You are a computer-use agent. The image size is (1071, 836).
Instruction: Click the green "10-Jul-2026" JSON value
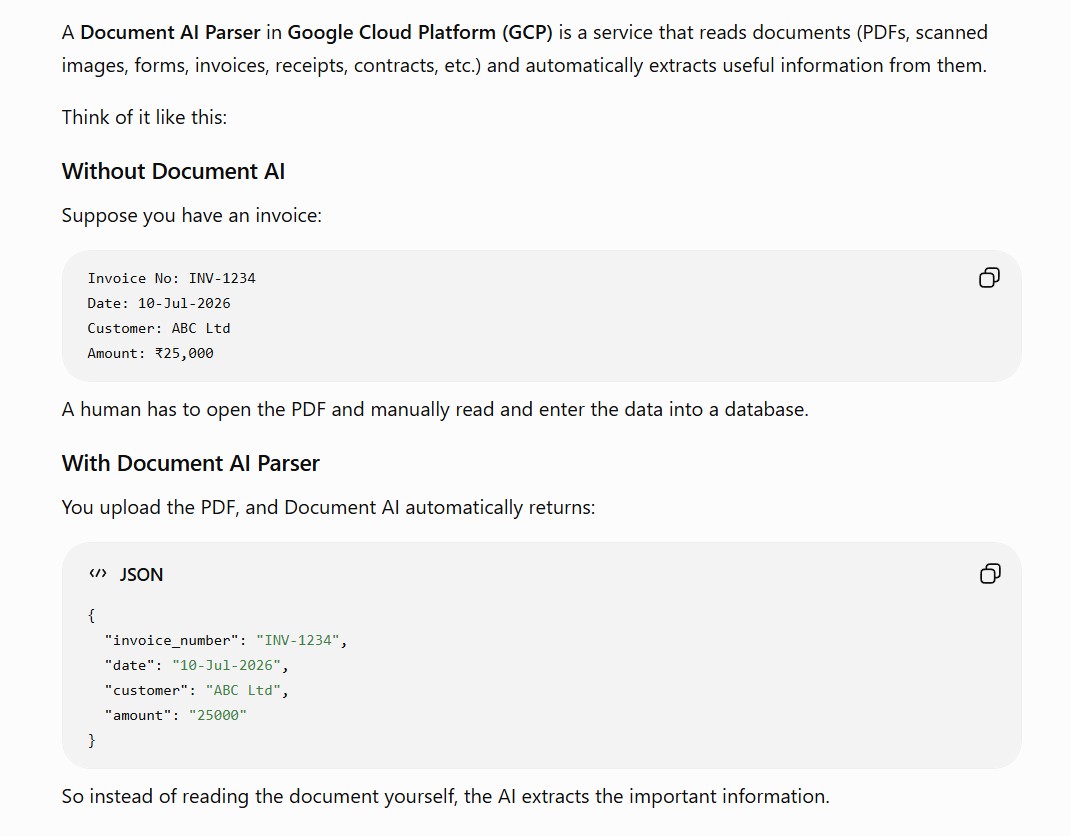click(x=226, y=665)
